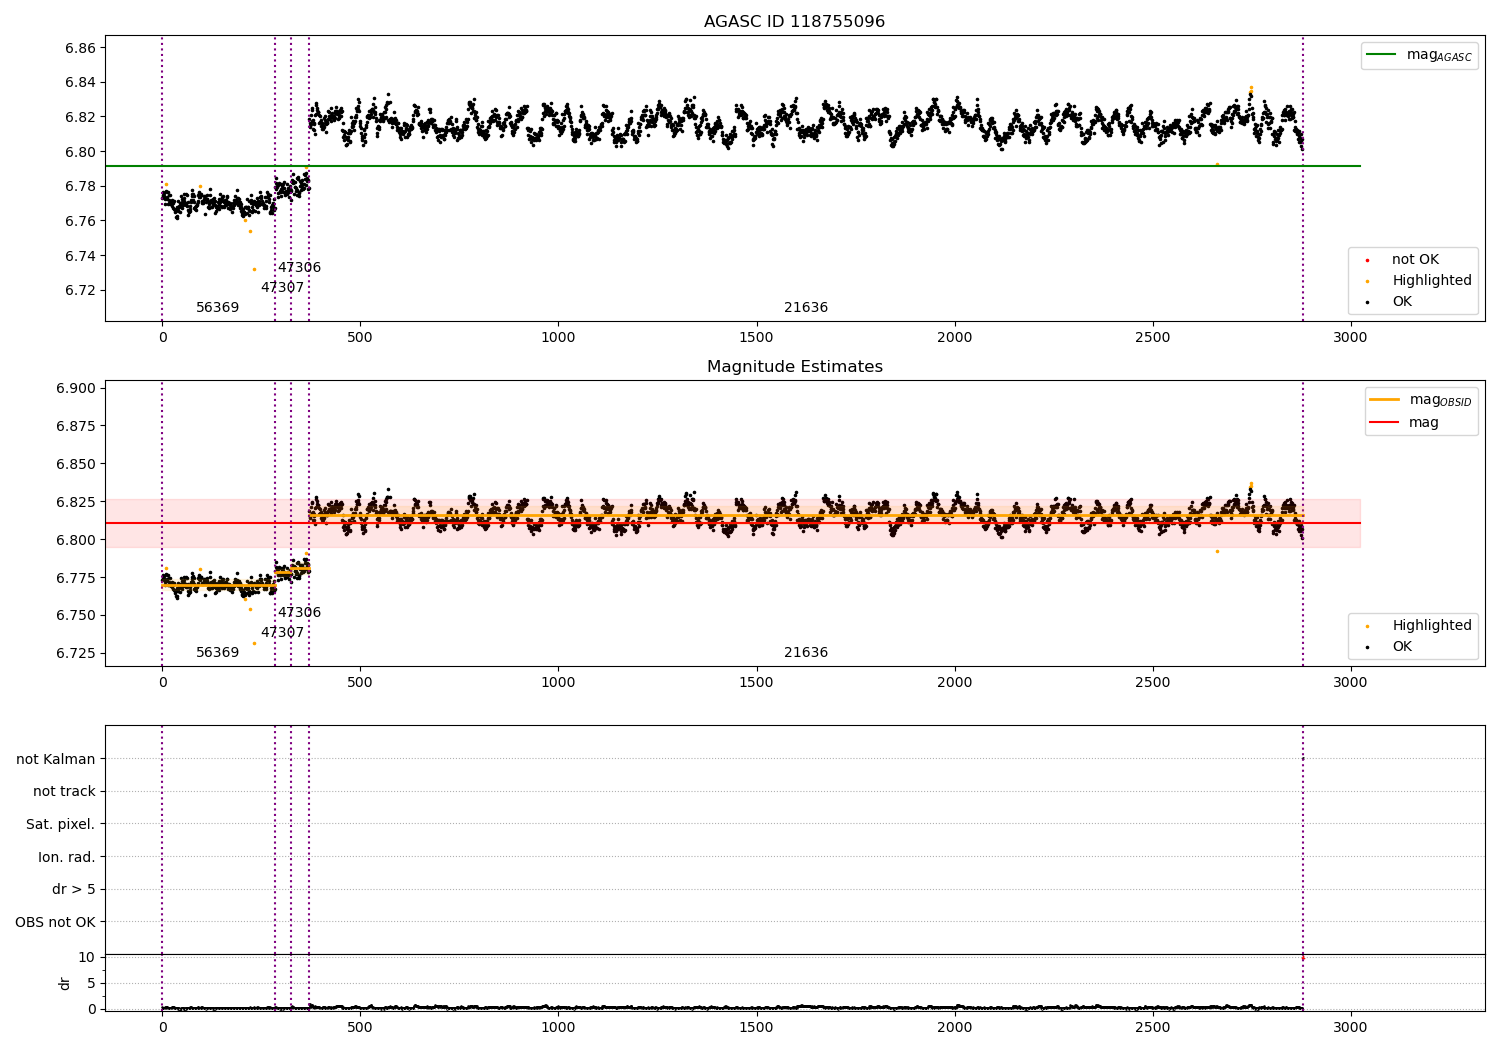Click the '56369' obsid annotation in the middle plot
1500x1050 pixels.
(217, 652)
